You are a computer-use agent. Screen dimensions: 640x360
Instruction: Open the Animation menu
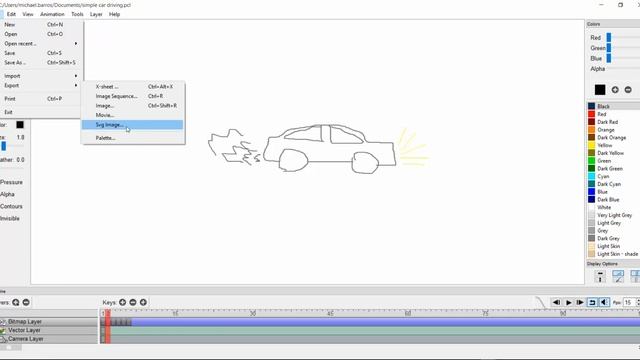click(52, 14)
